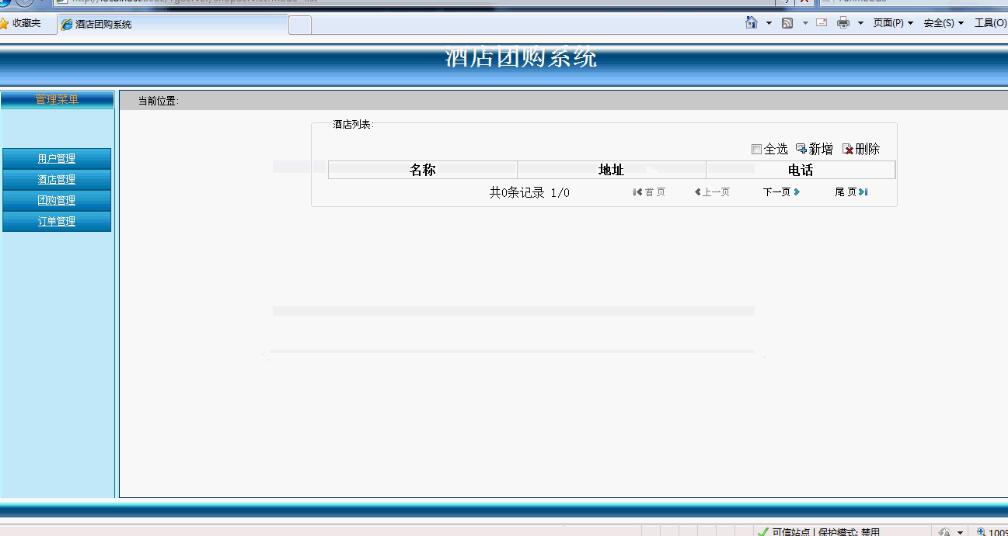Click the 酒店团购系统 page title banner
Image resolution: width=1008 pixels, height=536 pixels.
[x=521, y=57]
